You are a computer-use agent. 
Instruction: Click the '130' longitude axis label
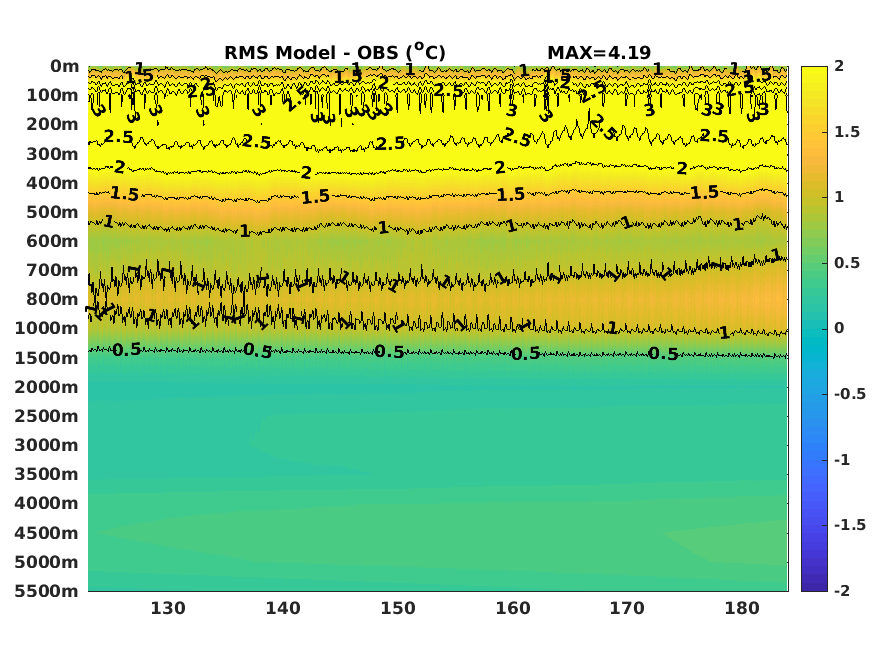tap(168, 608)
